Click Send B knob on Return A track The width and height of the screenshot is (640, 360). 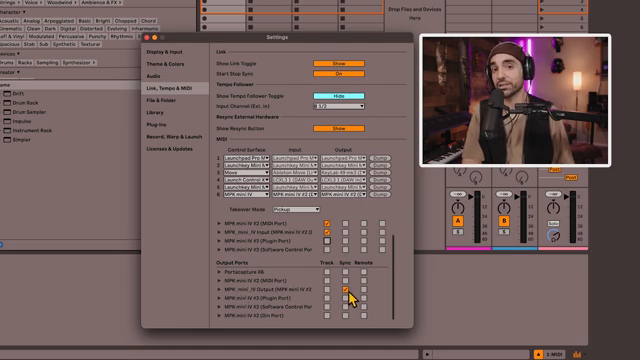click(476, 177)
